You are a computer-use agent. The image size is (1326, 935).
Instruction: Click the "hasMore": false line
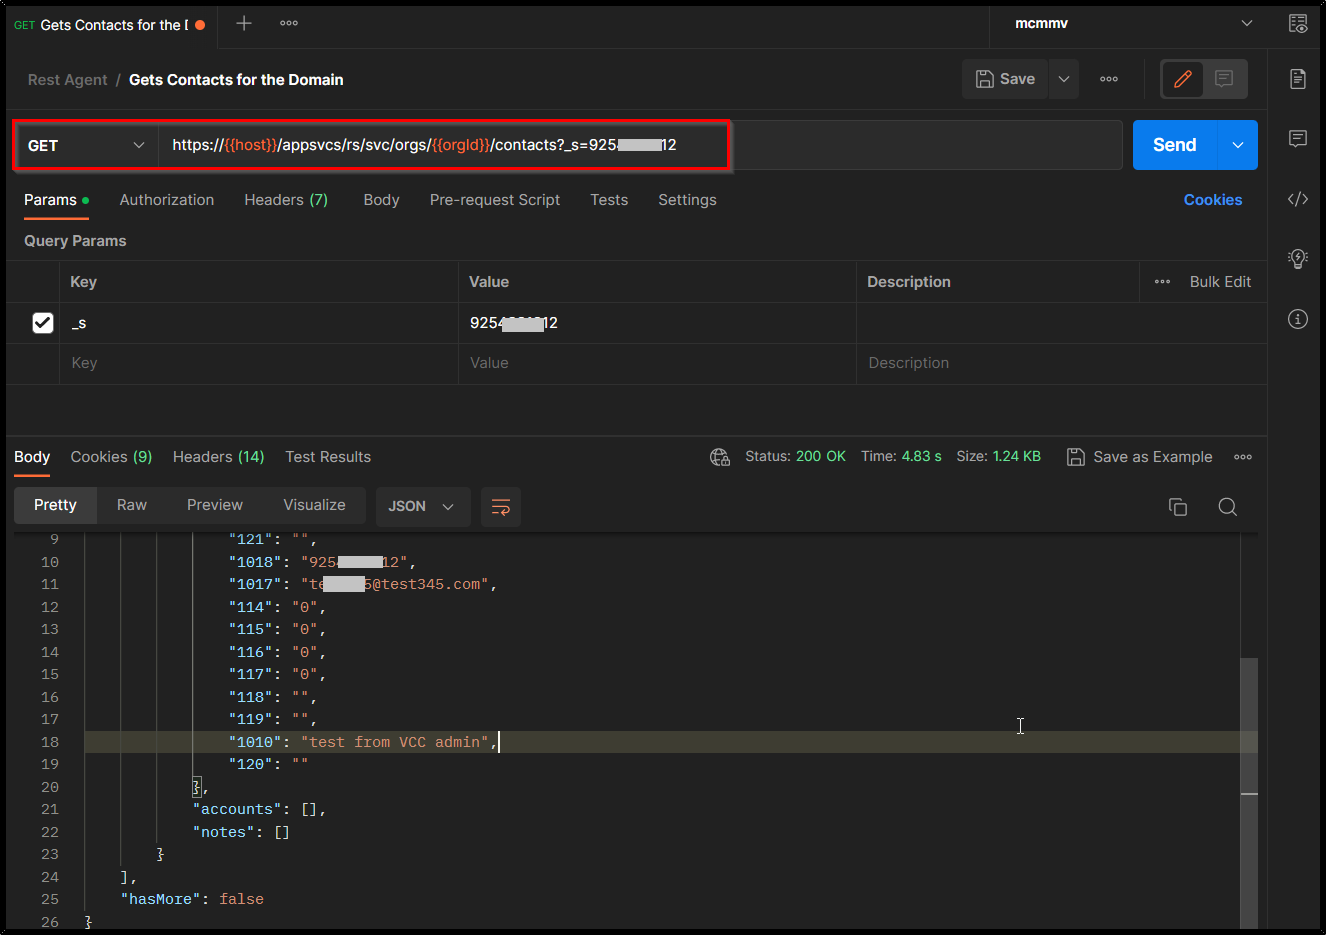pyautogui.click(x=192, y=899)
